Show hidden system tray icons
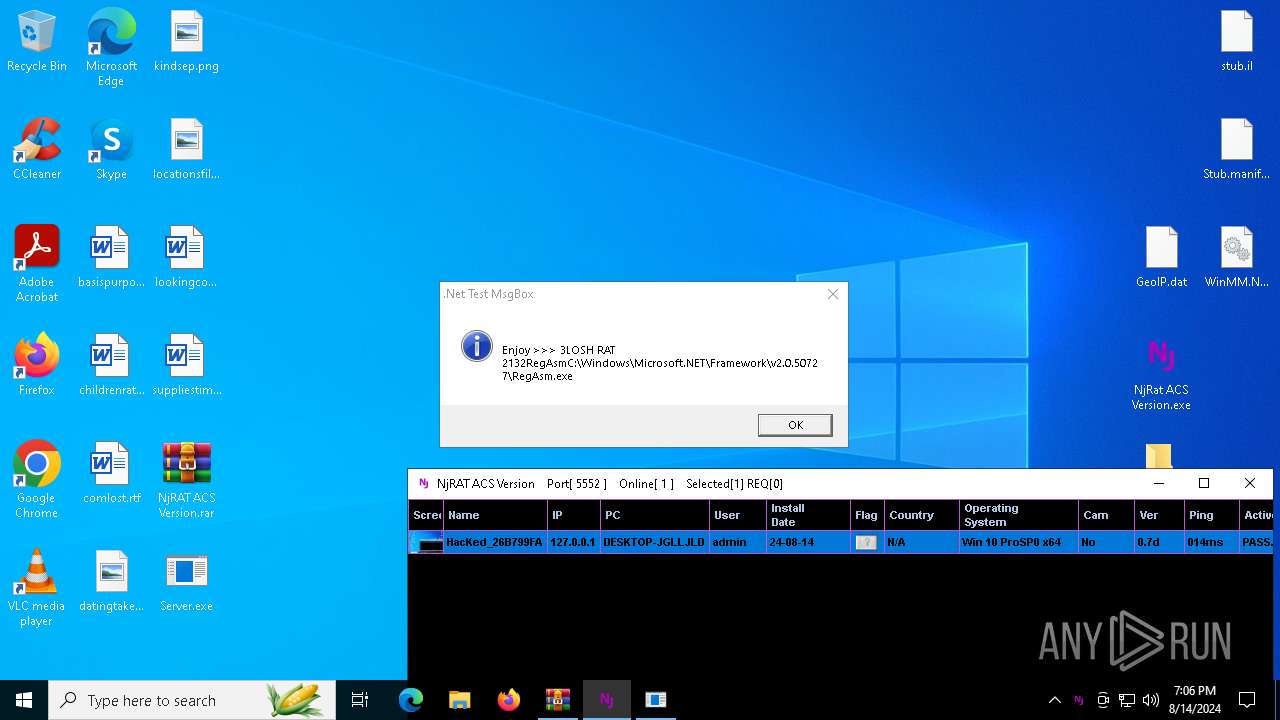Viewport: 1280px width, 720px height. [x=1054, y=700]
